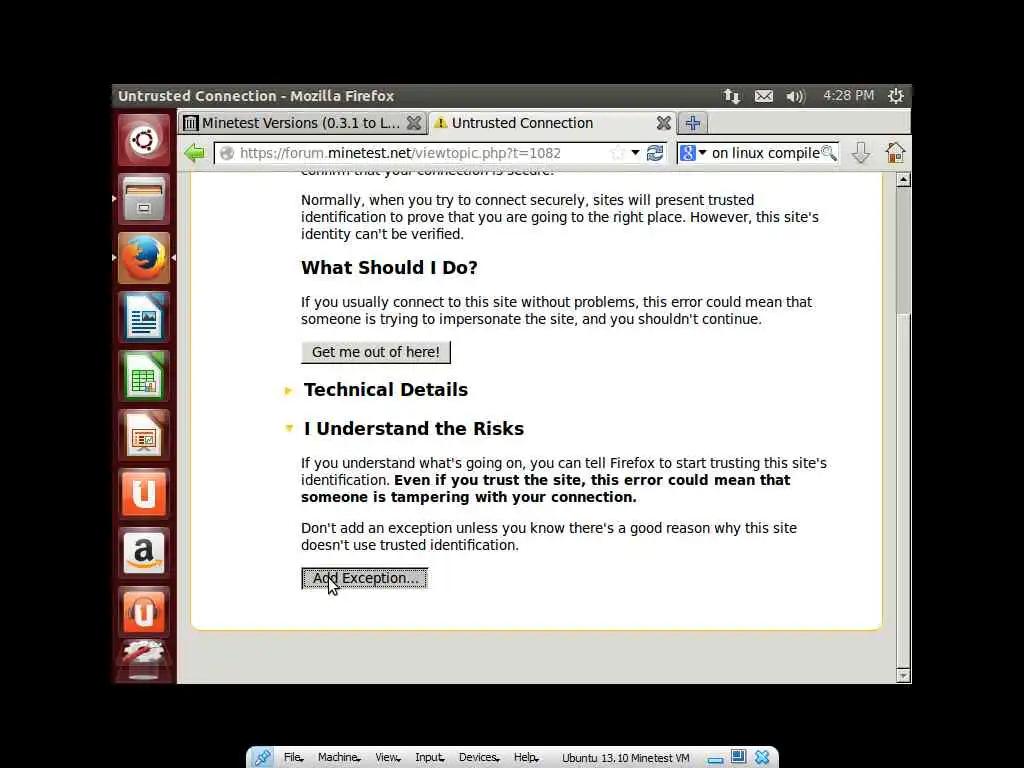Close the Minetest Versions tab
Viewport: 1024px width, 768px height.
click(x=413, y=123)
